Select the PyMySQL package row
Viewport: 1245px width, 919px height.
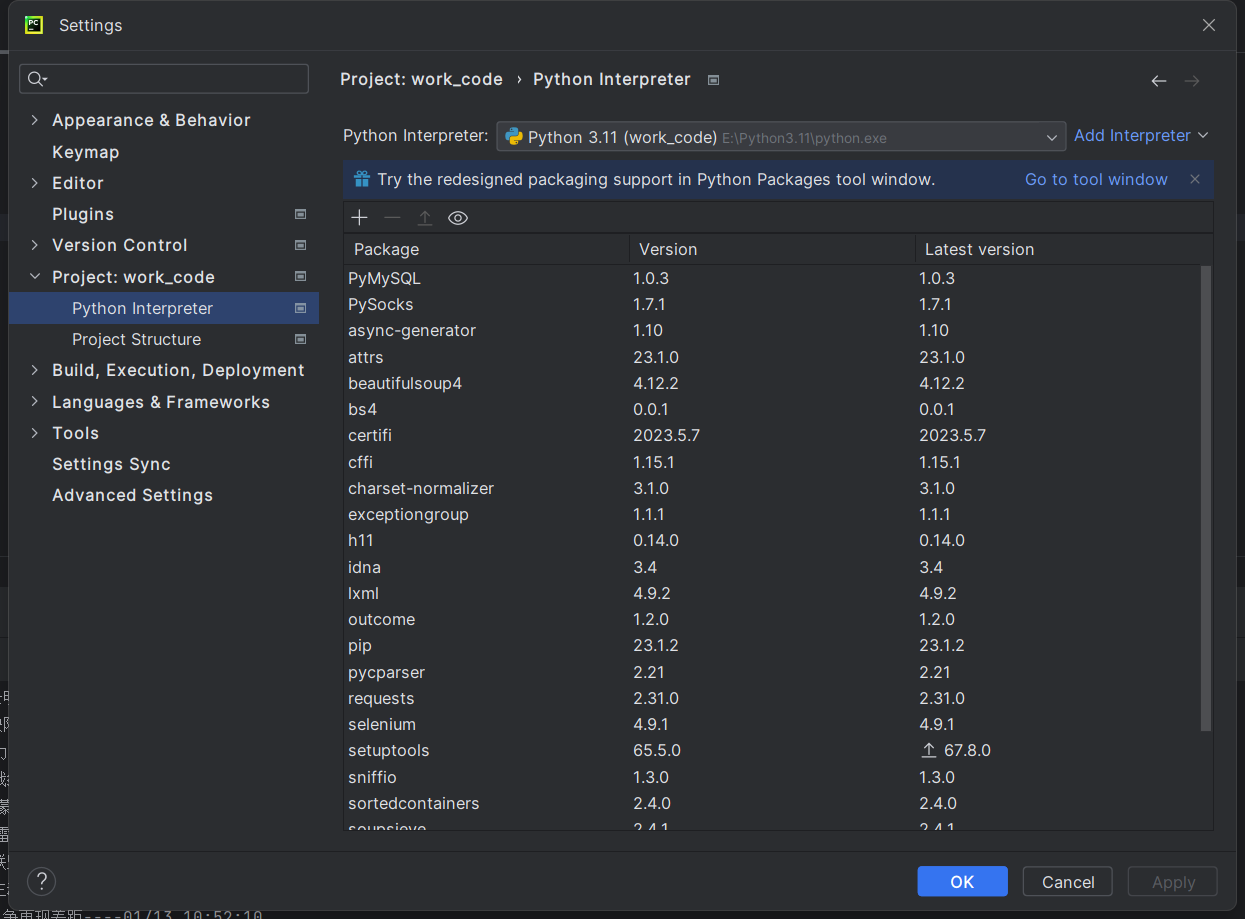(772, 278)
